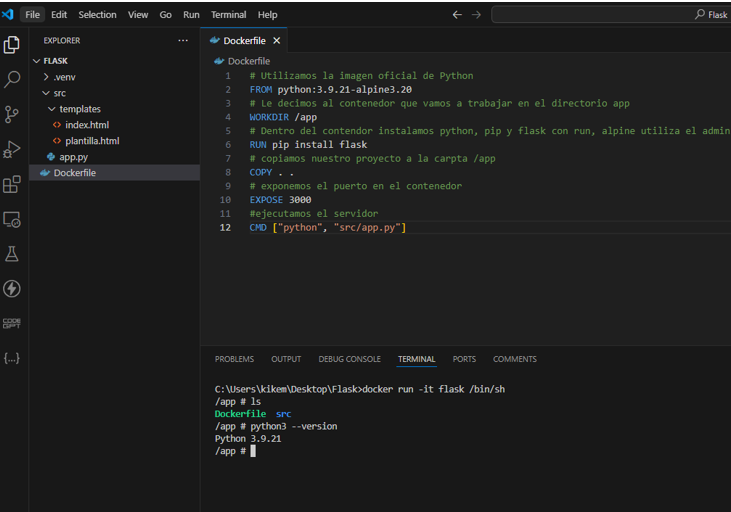Image resolution: width=731 pixels, height=512 pixels.
Task: Open Source Control view
Action: pos(12,114)
